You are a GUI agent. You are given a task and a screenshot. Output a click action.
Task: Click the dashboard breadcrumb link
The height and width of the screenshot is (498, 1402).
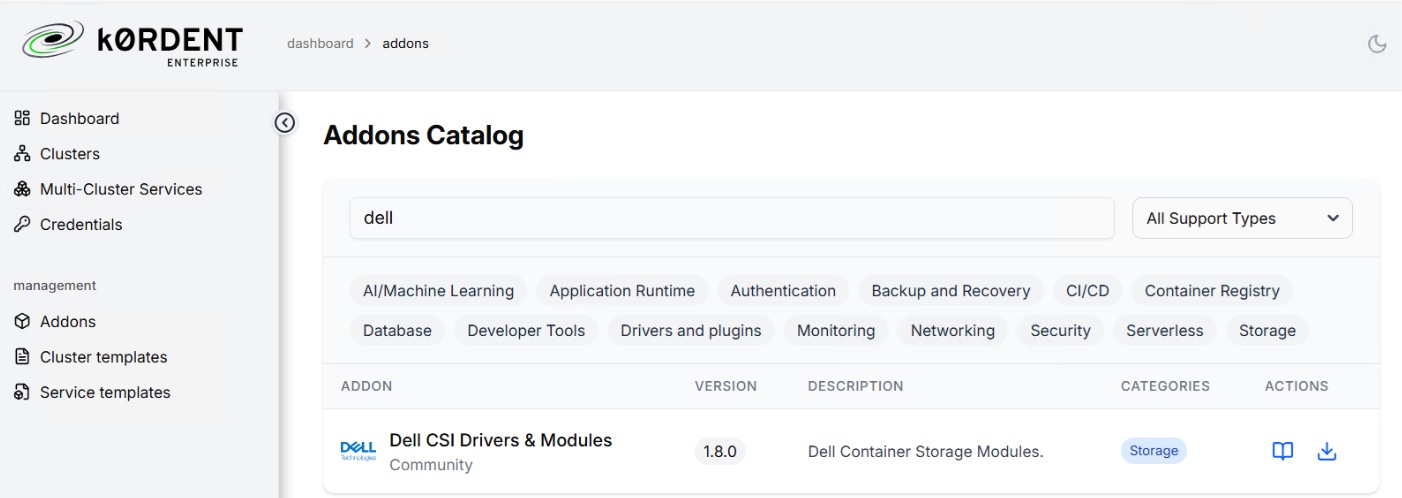click(320, 43)
